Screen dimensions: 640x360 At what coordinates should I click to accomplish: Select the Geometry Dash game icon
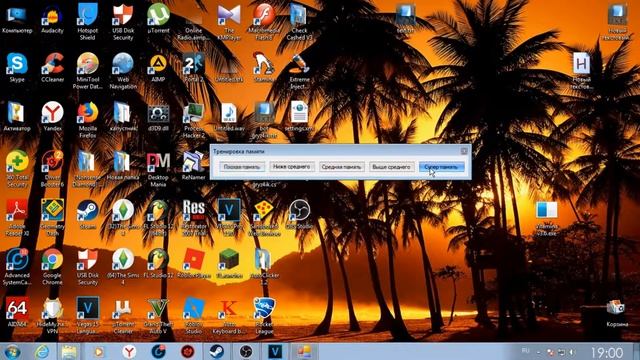(52, 218)
